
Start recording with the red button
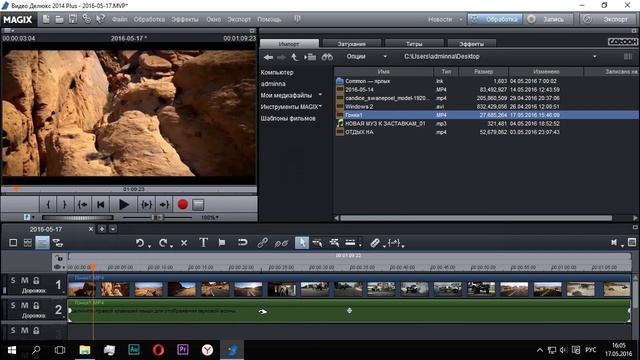click(182, 204)
